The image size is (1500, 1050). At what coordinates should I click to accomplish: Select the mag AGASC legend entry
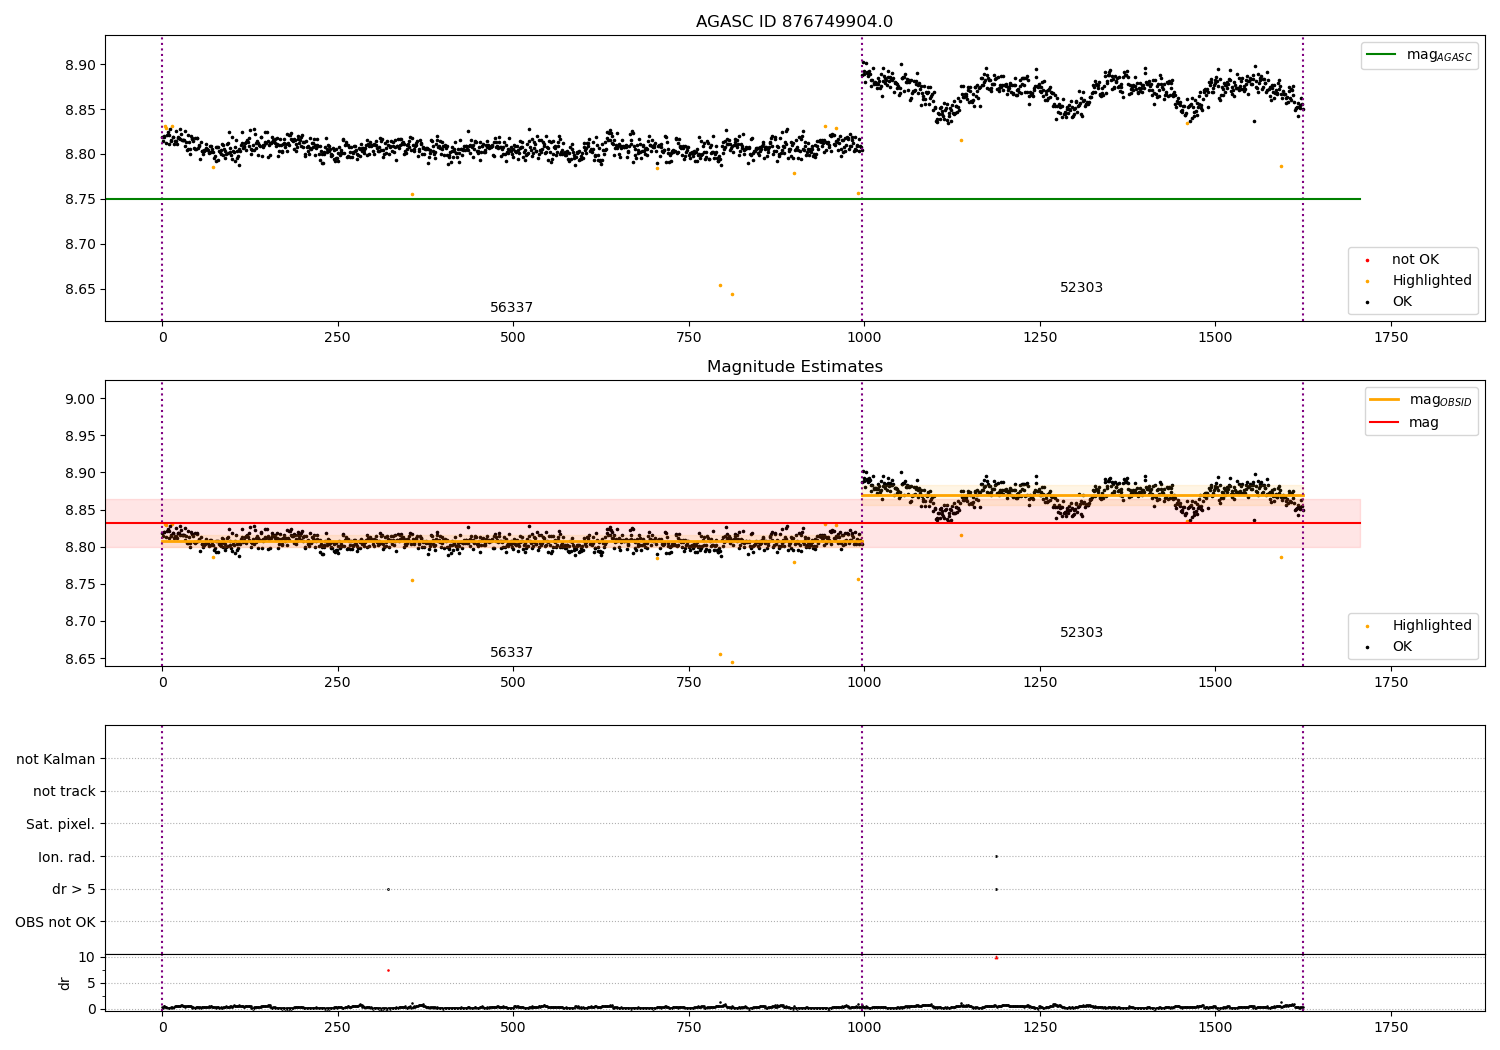coord(1419,55)
